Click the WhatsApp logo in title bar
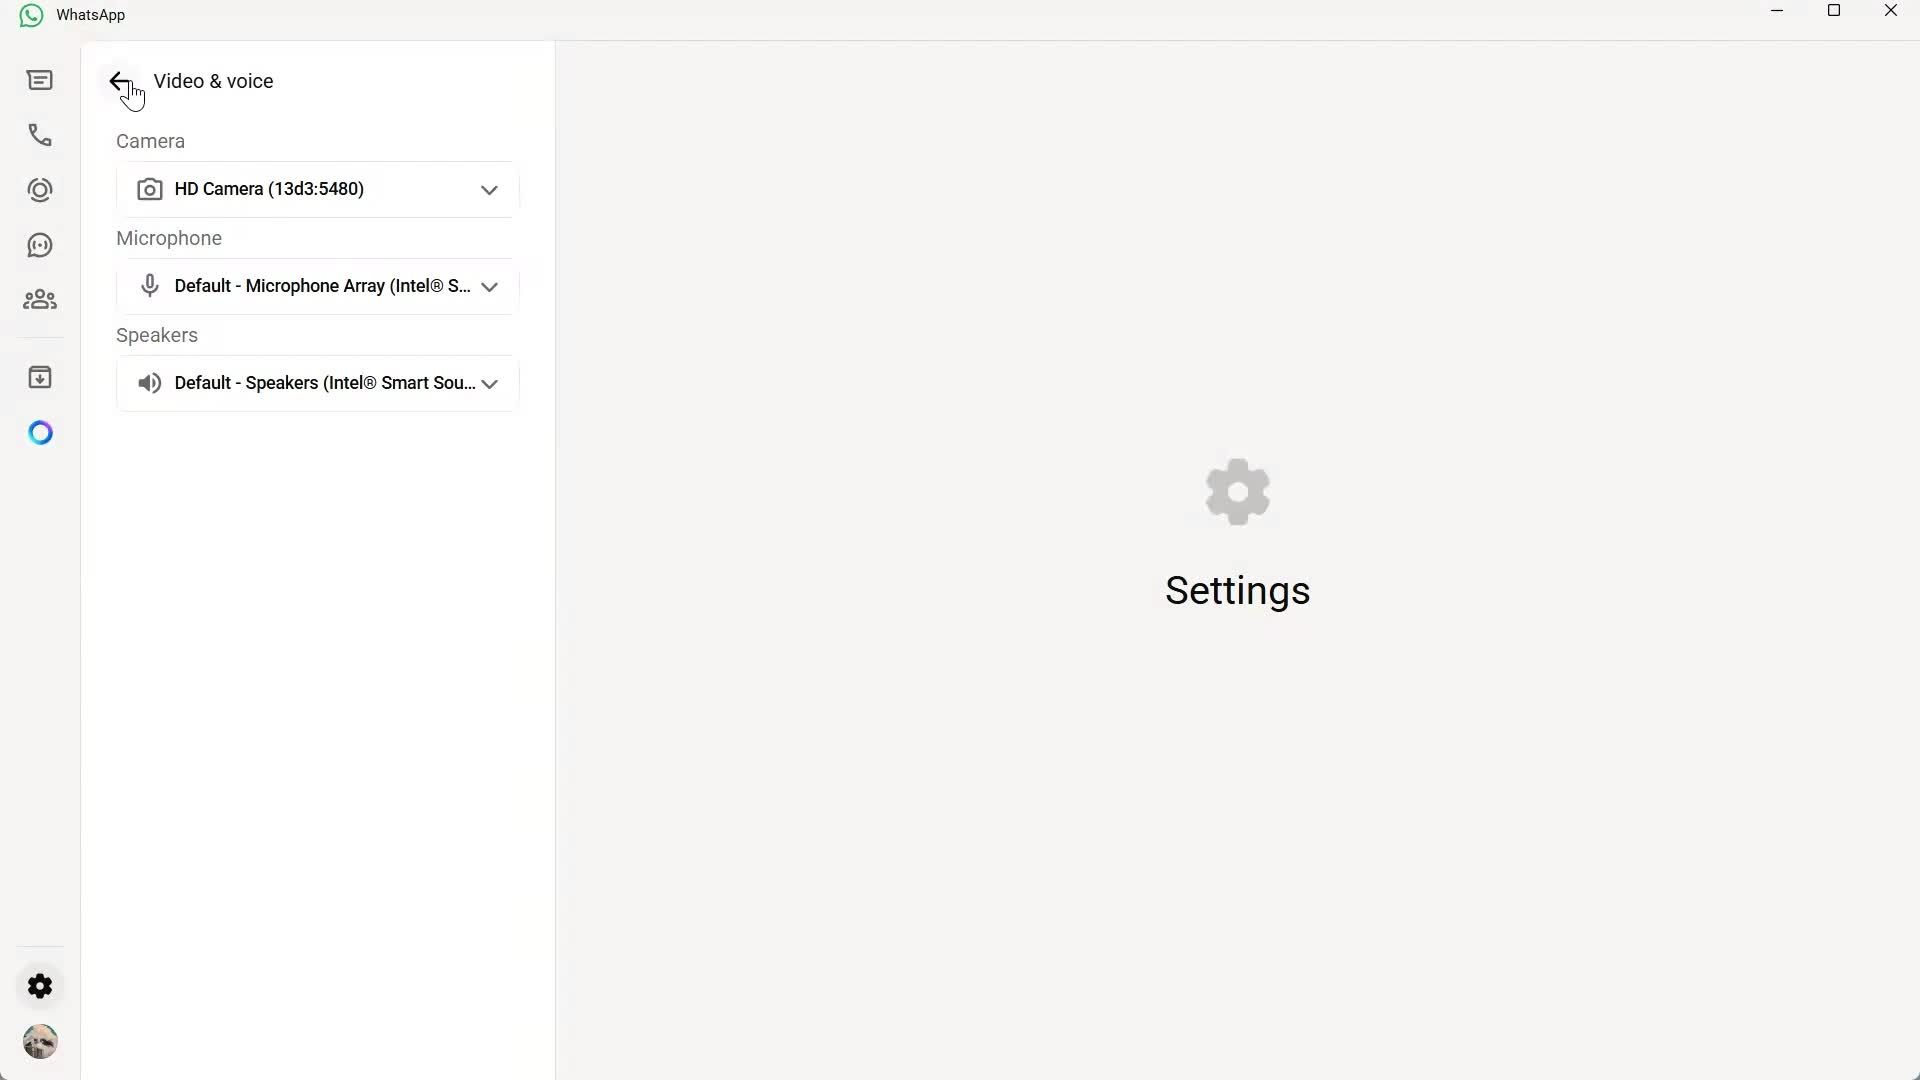 click(x=30, y=14)
